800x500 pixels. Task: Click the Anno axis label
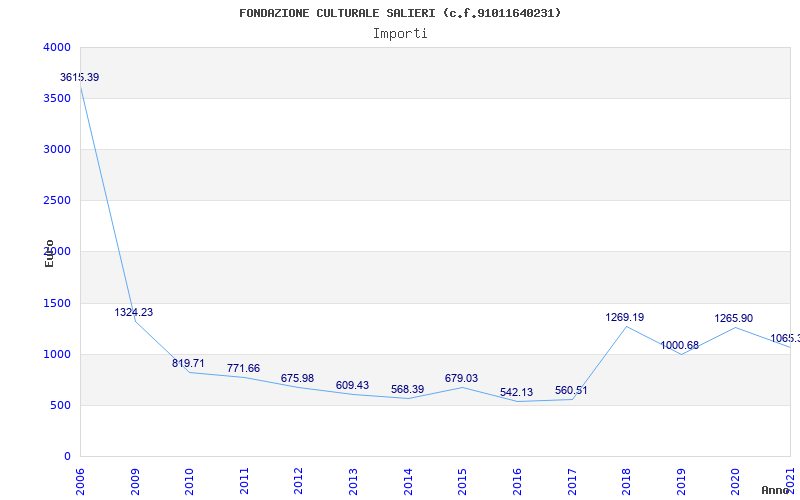pyautogui.click(x=776, y=490)
